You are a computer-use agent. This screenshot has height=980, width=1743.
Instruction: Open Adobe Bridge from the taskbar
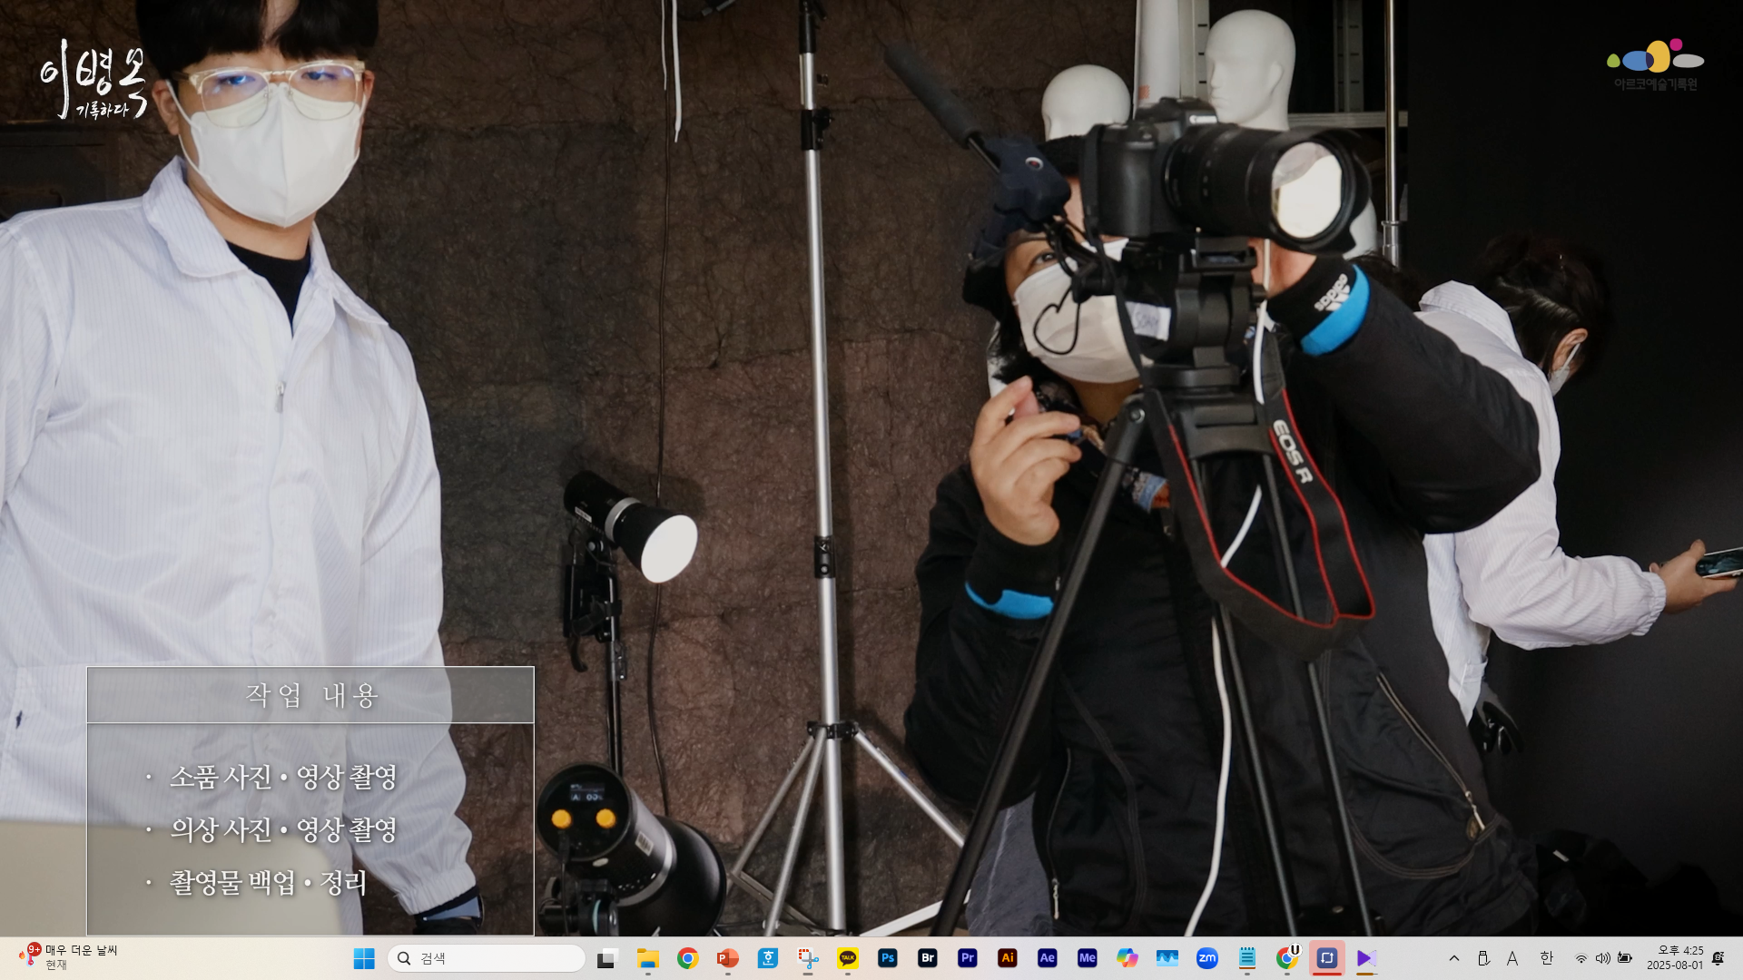(927, 958)
